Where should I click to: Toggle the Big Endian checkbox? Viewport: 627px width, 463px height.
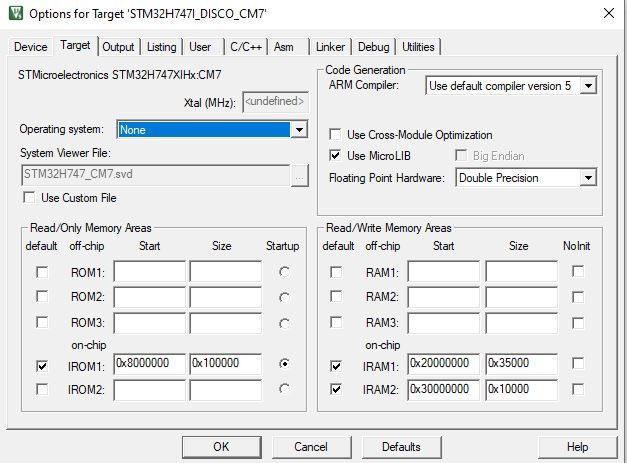(461, 155)
